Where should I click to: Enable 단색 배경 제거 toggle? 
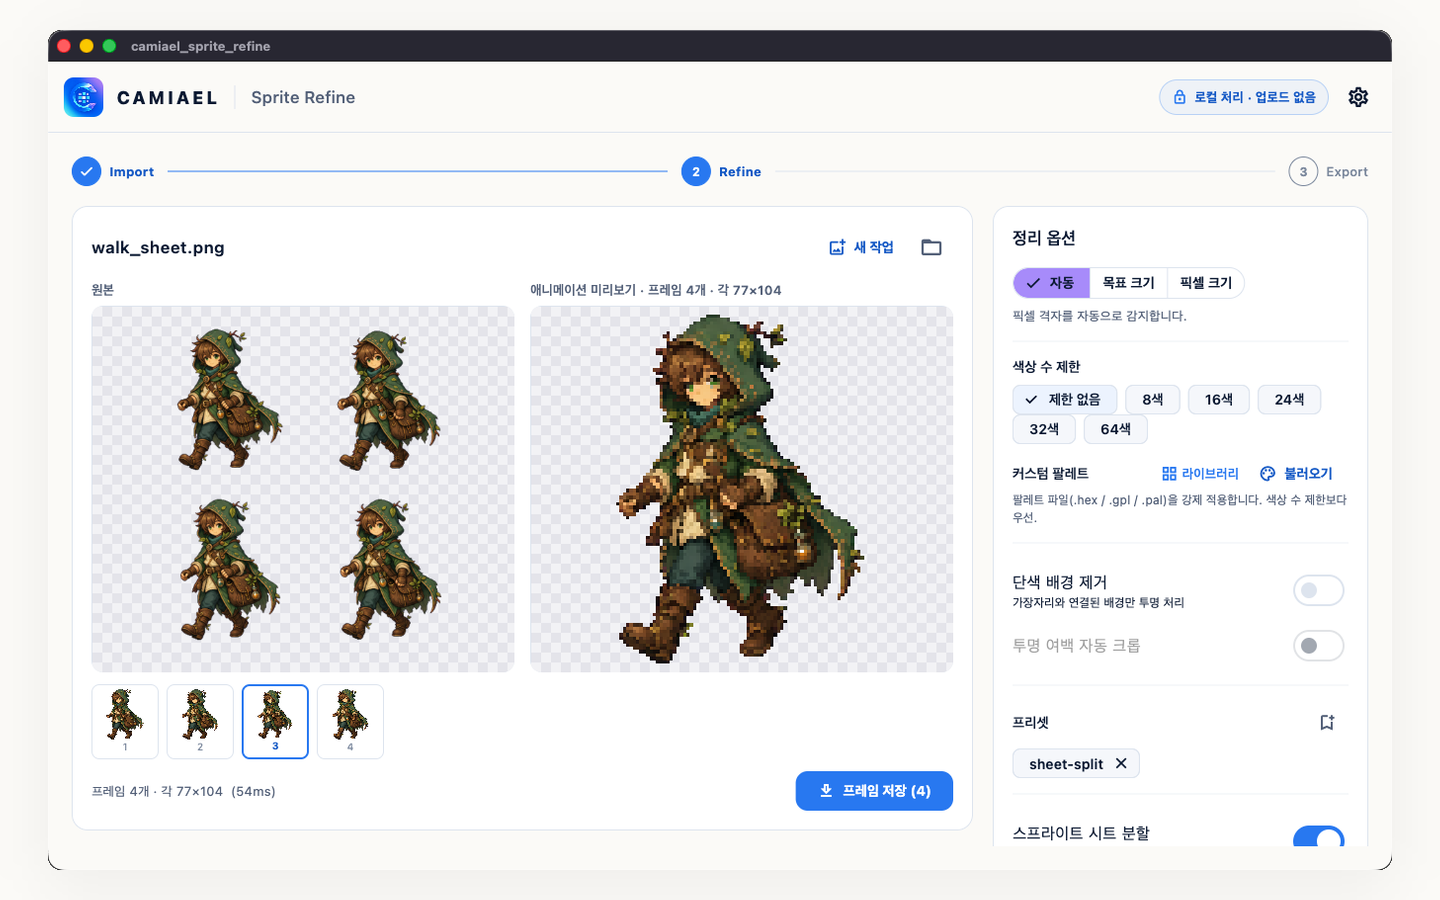point(1318,590)
